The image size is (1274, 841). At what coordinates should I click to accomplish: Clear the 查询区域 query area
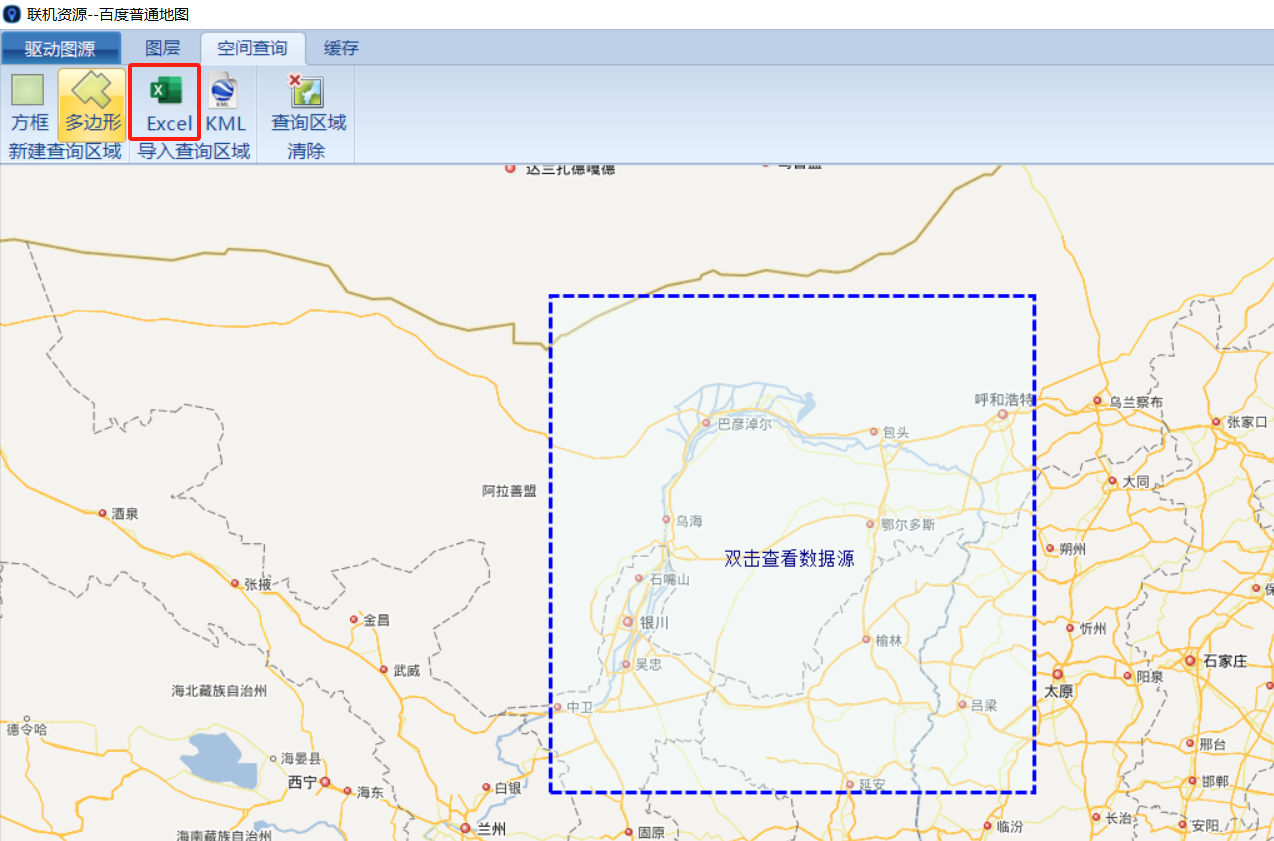coord(308,103)
